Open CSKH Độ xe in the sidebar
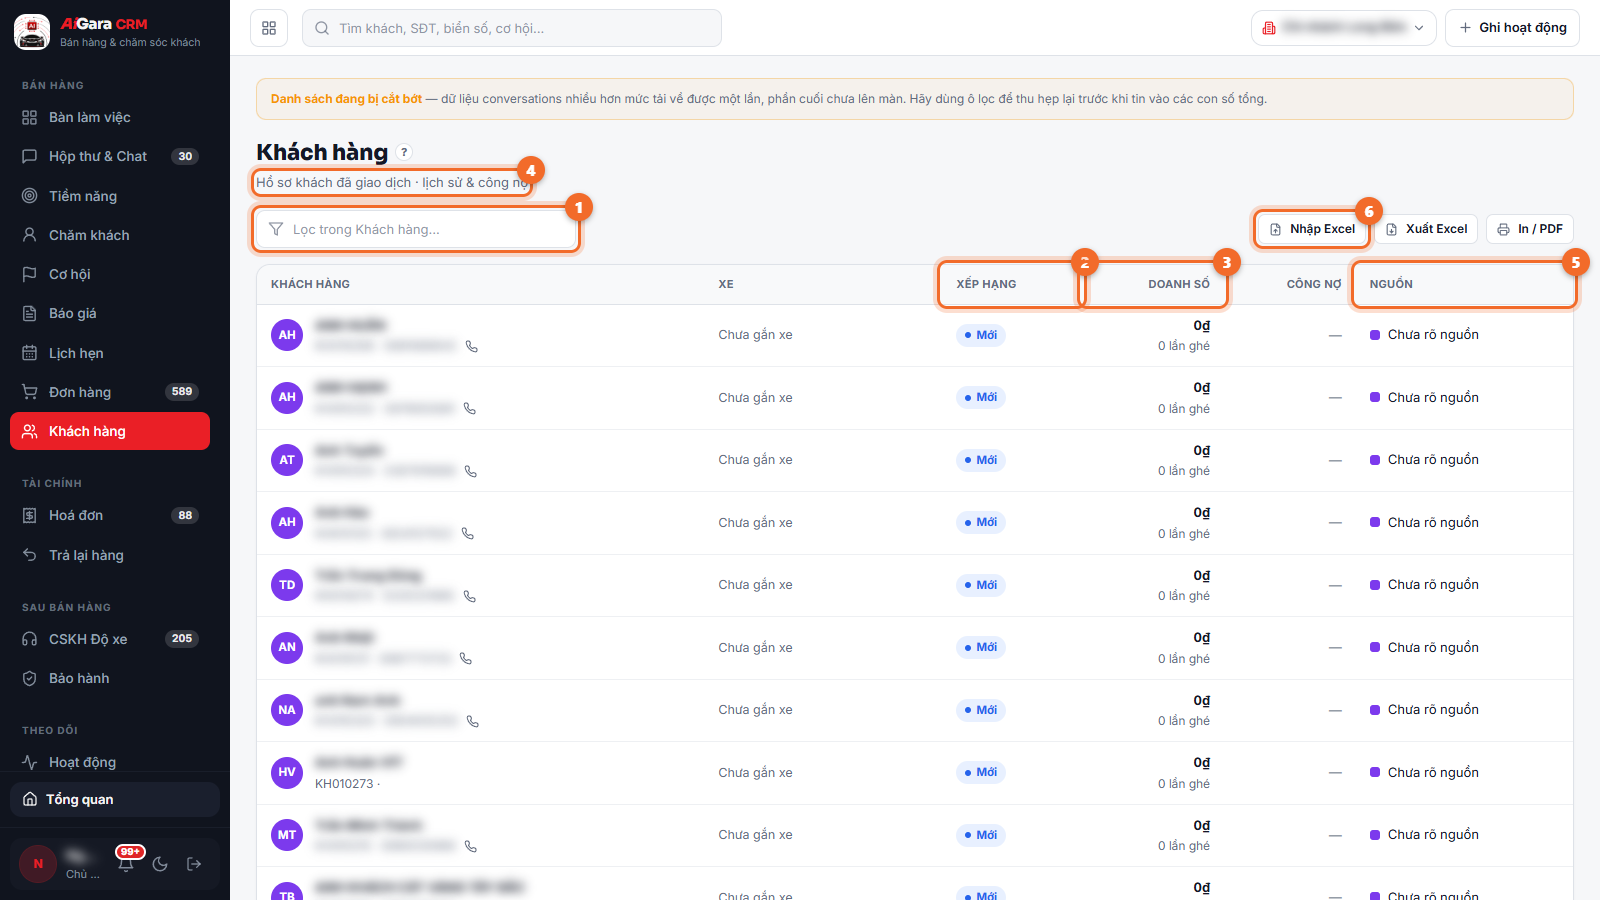The image size is (1600, 900). pyautogui.click(x=110, y=639)
